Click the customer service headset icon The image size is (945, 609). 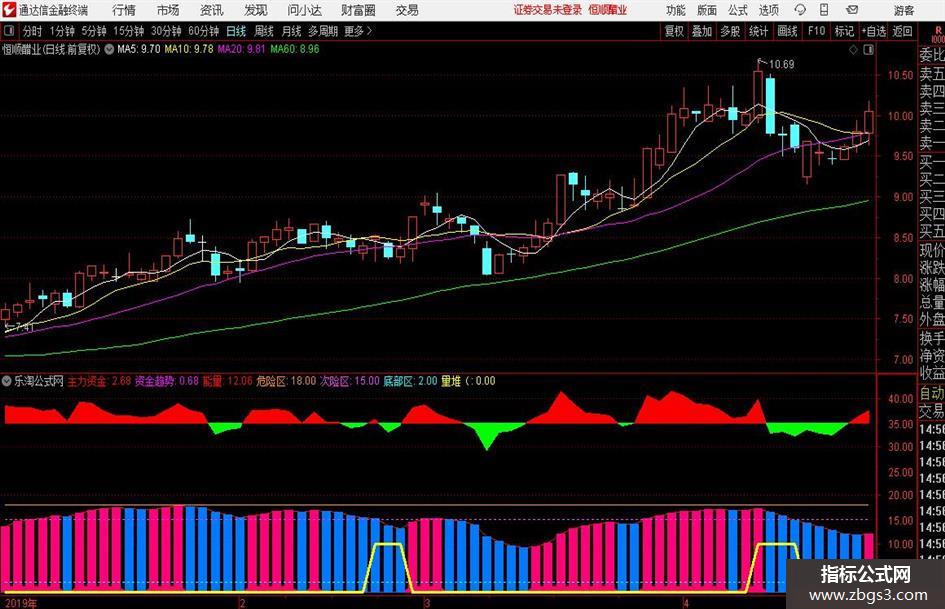800,10
